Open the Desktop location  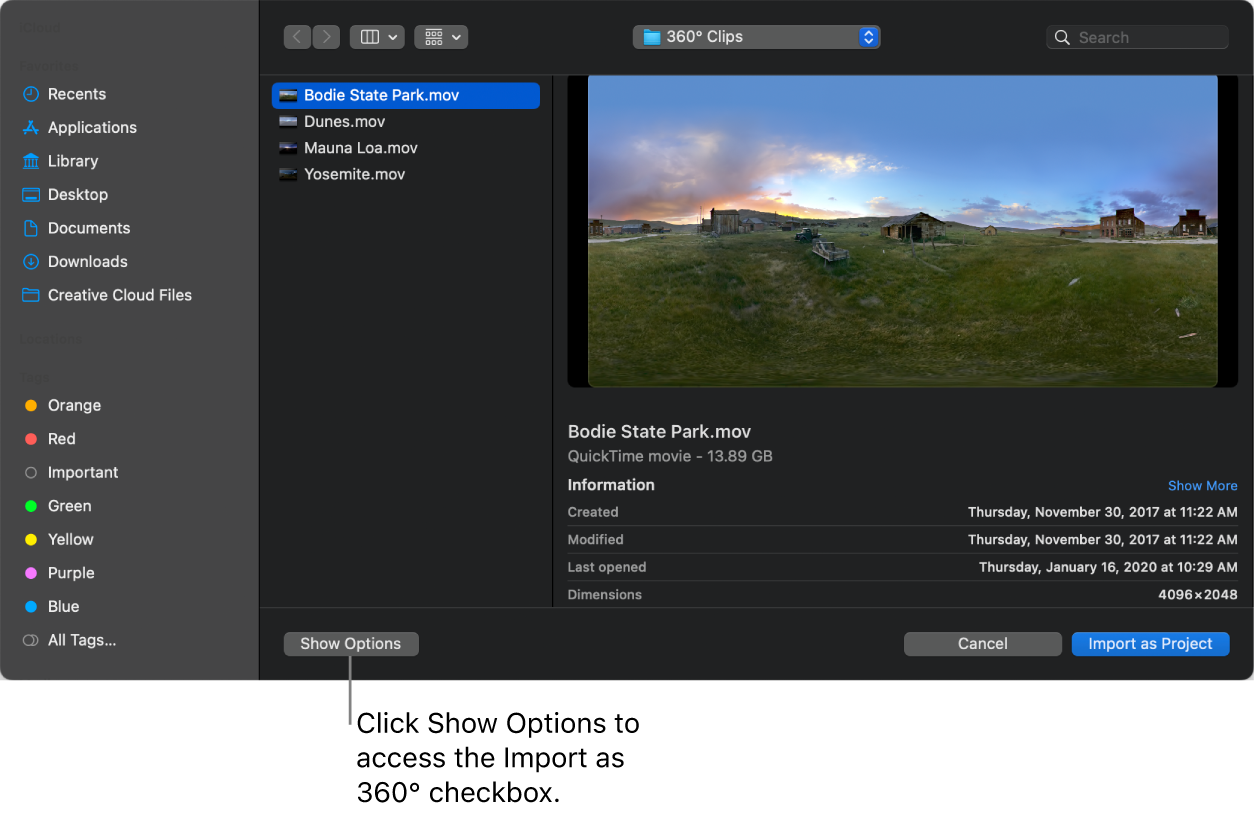pos(78,194)
